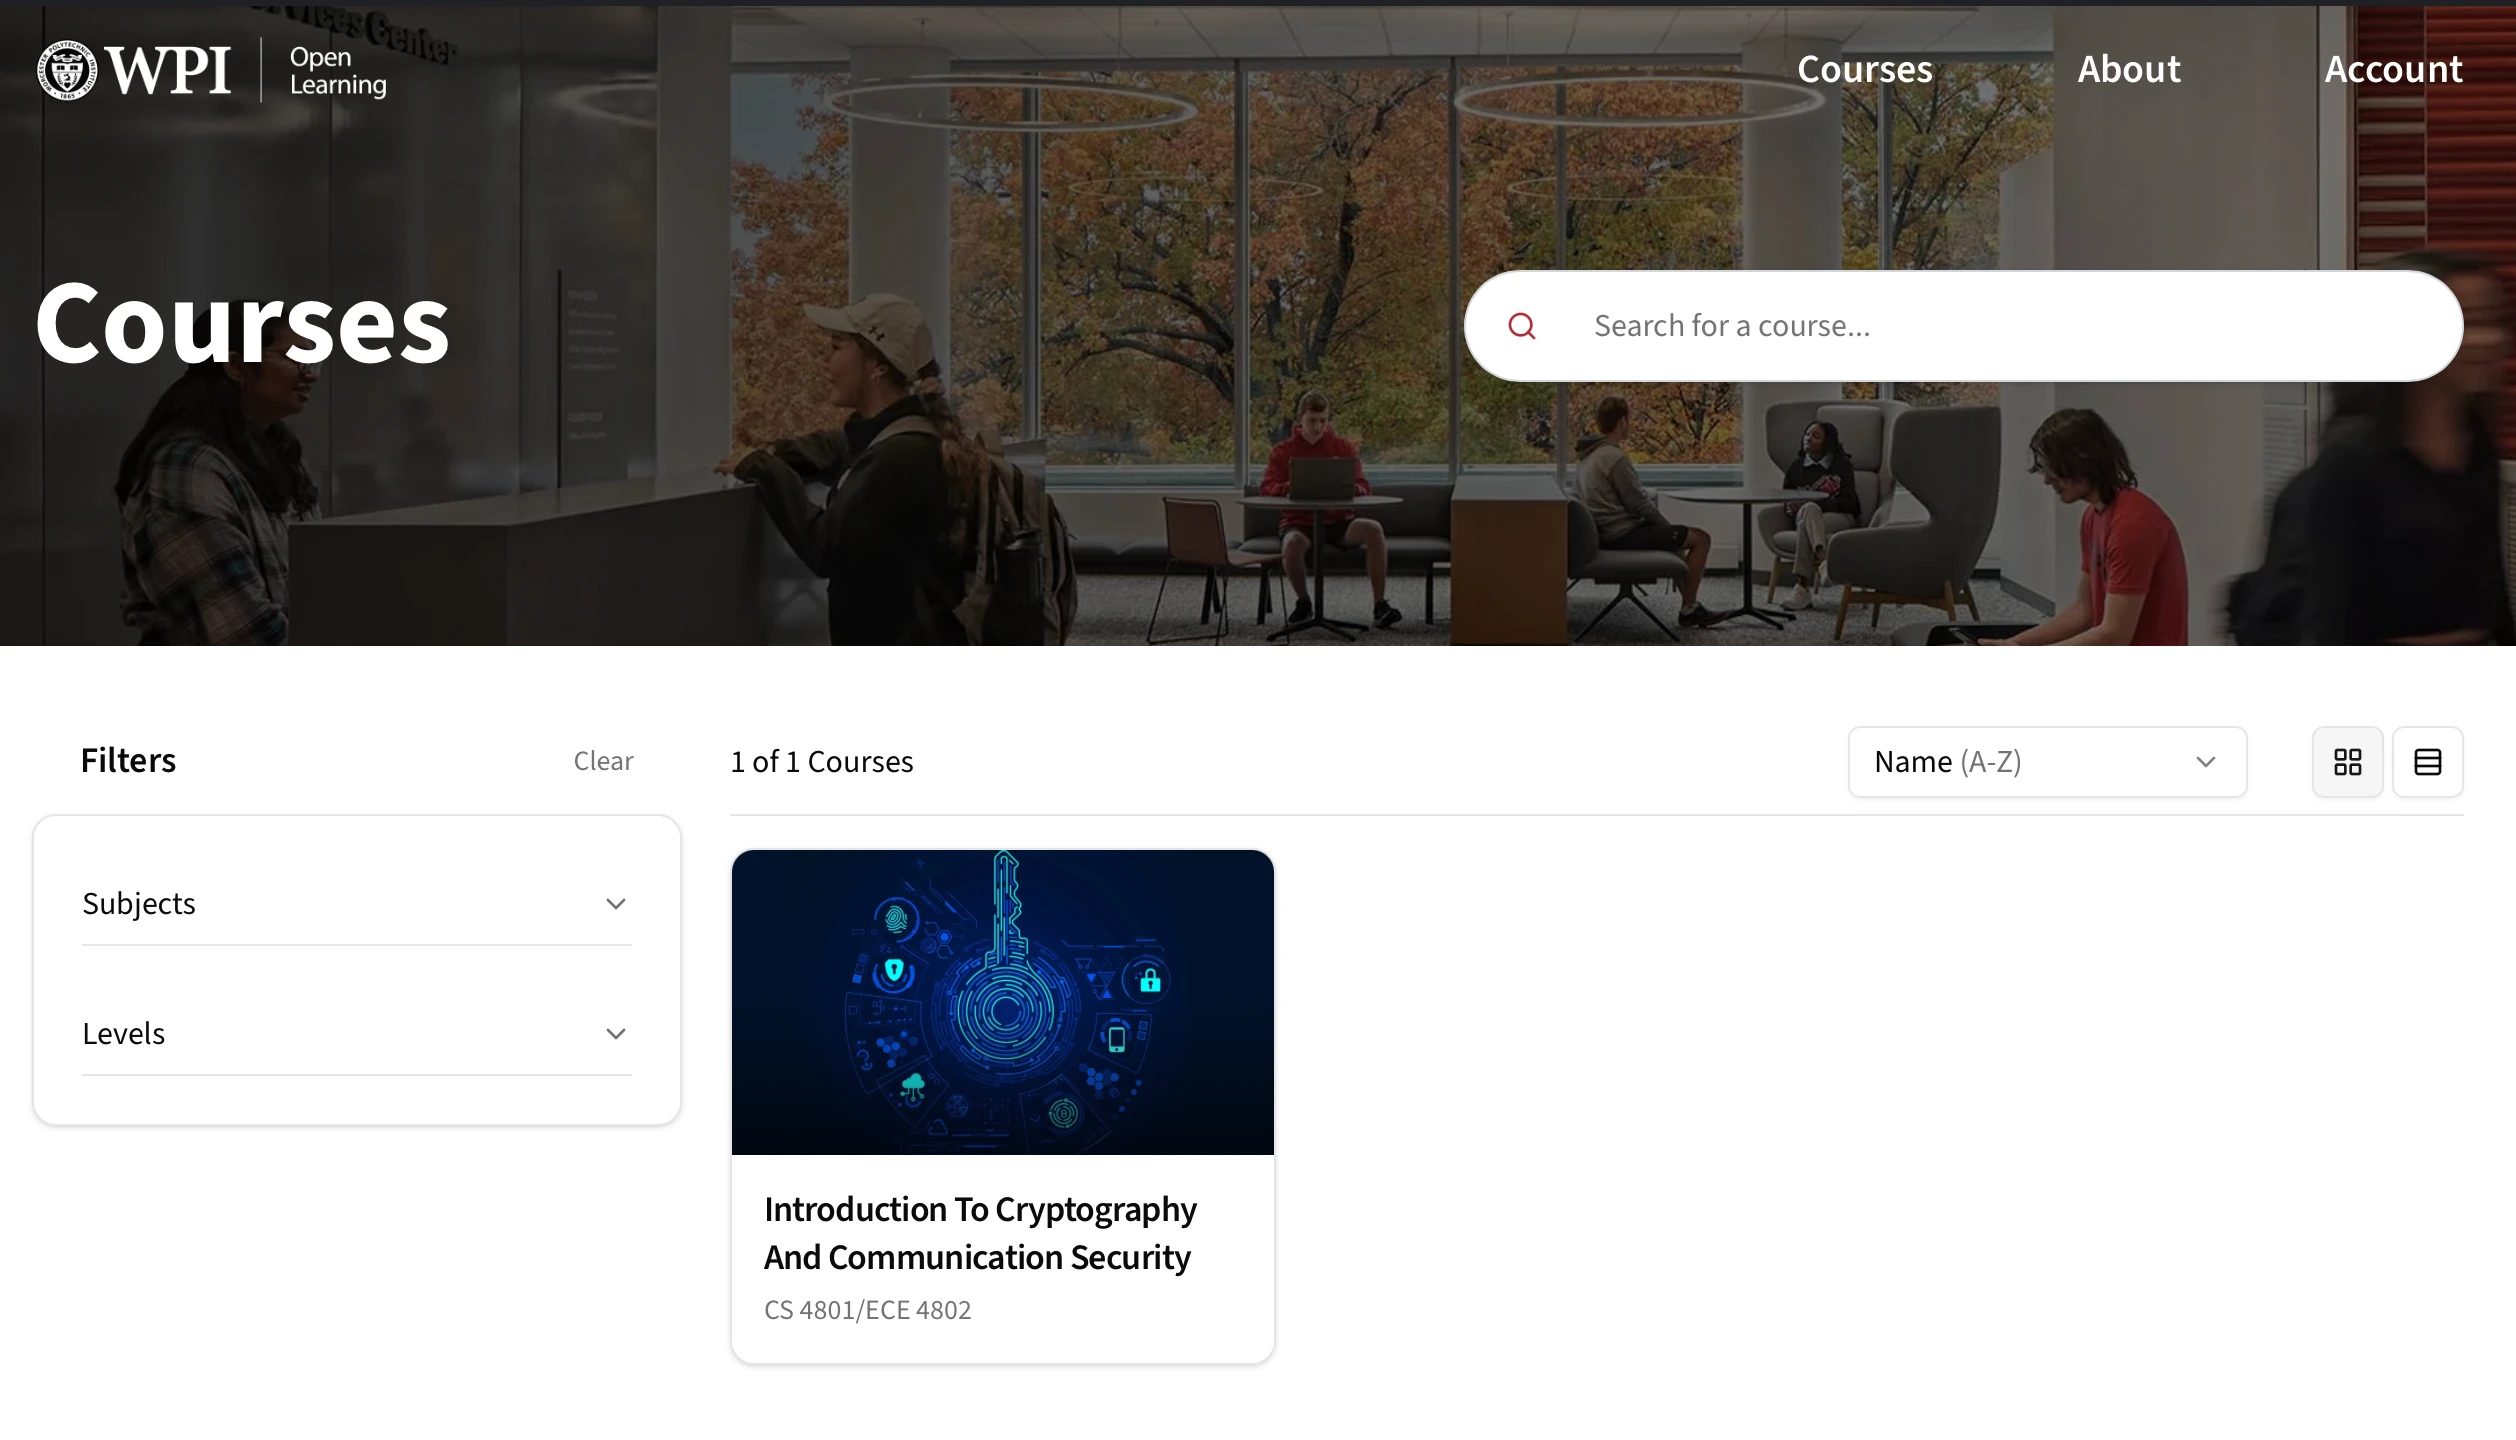Click the red magnifier search icon
The image size is (2516, 1440).
point(1522,326)
